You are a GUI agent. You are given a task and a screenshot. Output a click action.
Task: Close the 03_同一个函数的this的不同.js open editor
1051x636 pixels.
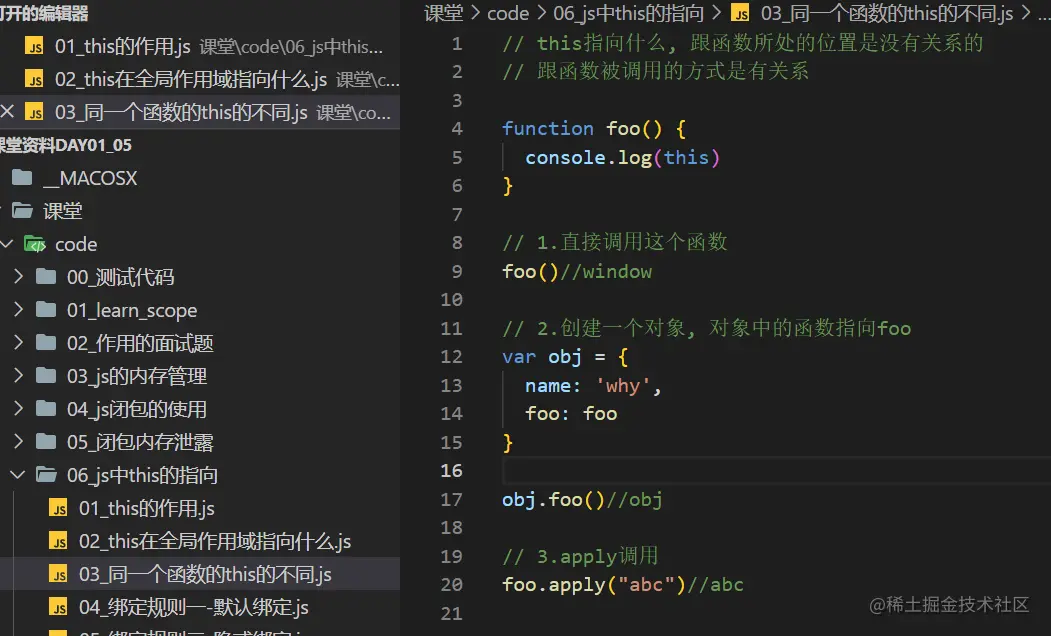[x=7, y=111]
